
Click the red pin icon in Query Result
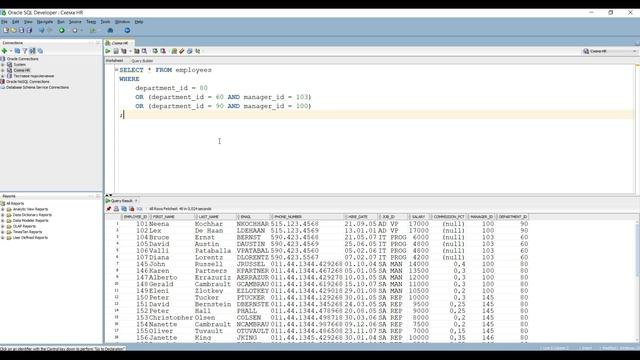[x=109, y=209]
